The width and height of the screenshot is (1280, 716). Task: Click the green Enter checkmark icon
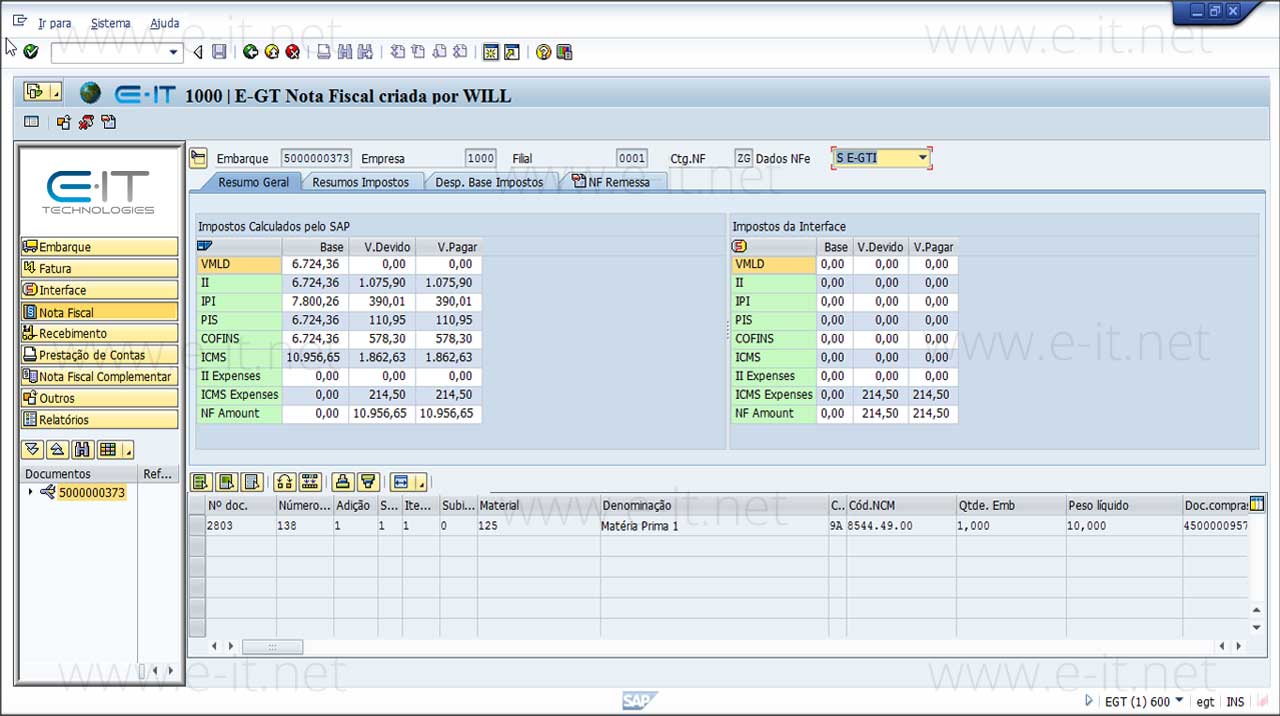pos(31,52)
